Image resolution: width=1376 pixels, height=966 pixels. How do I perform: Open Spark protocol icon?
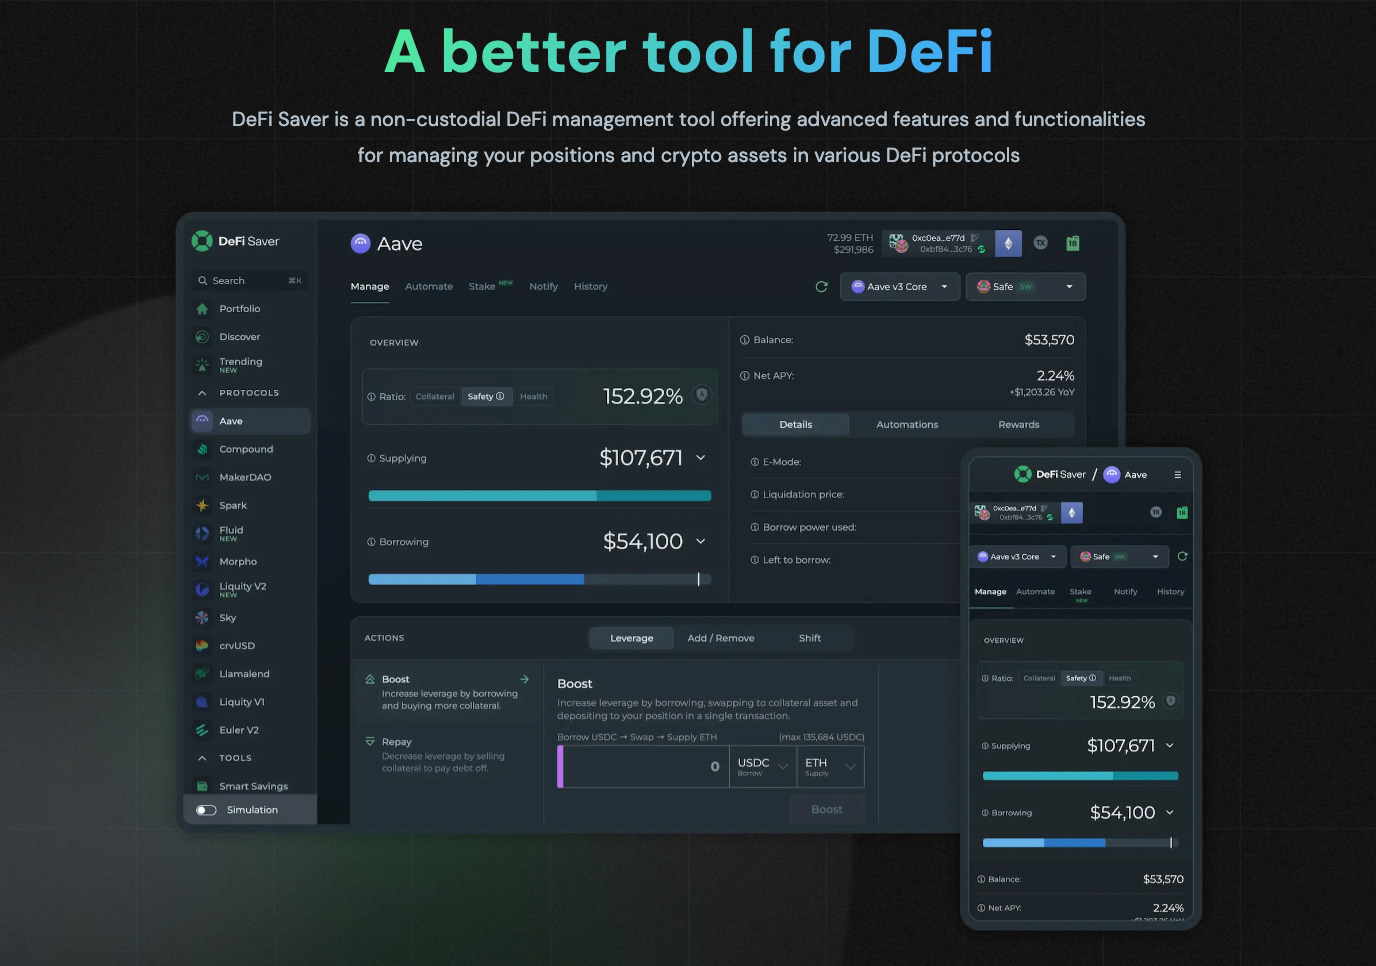pos(203,505)
